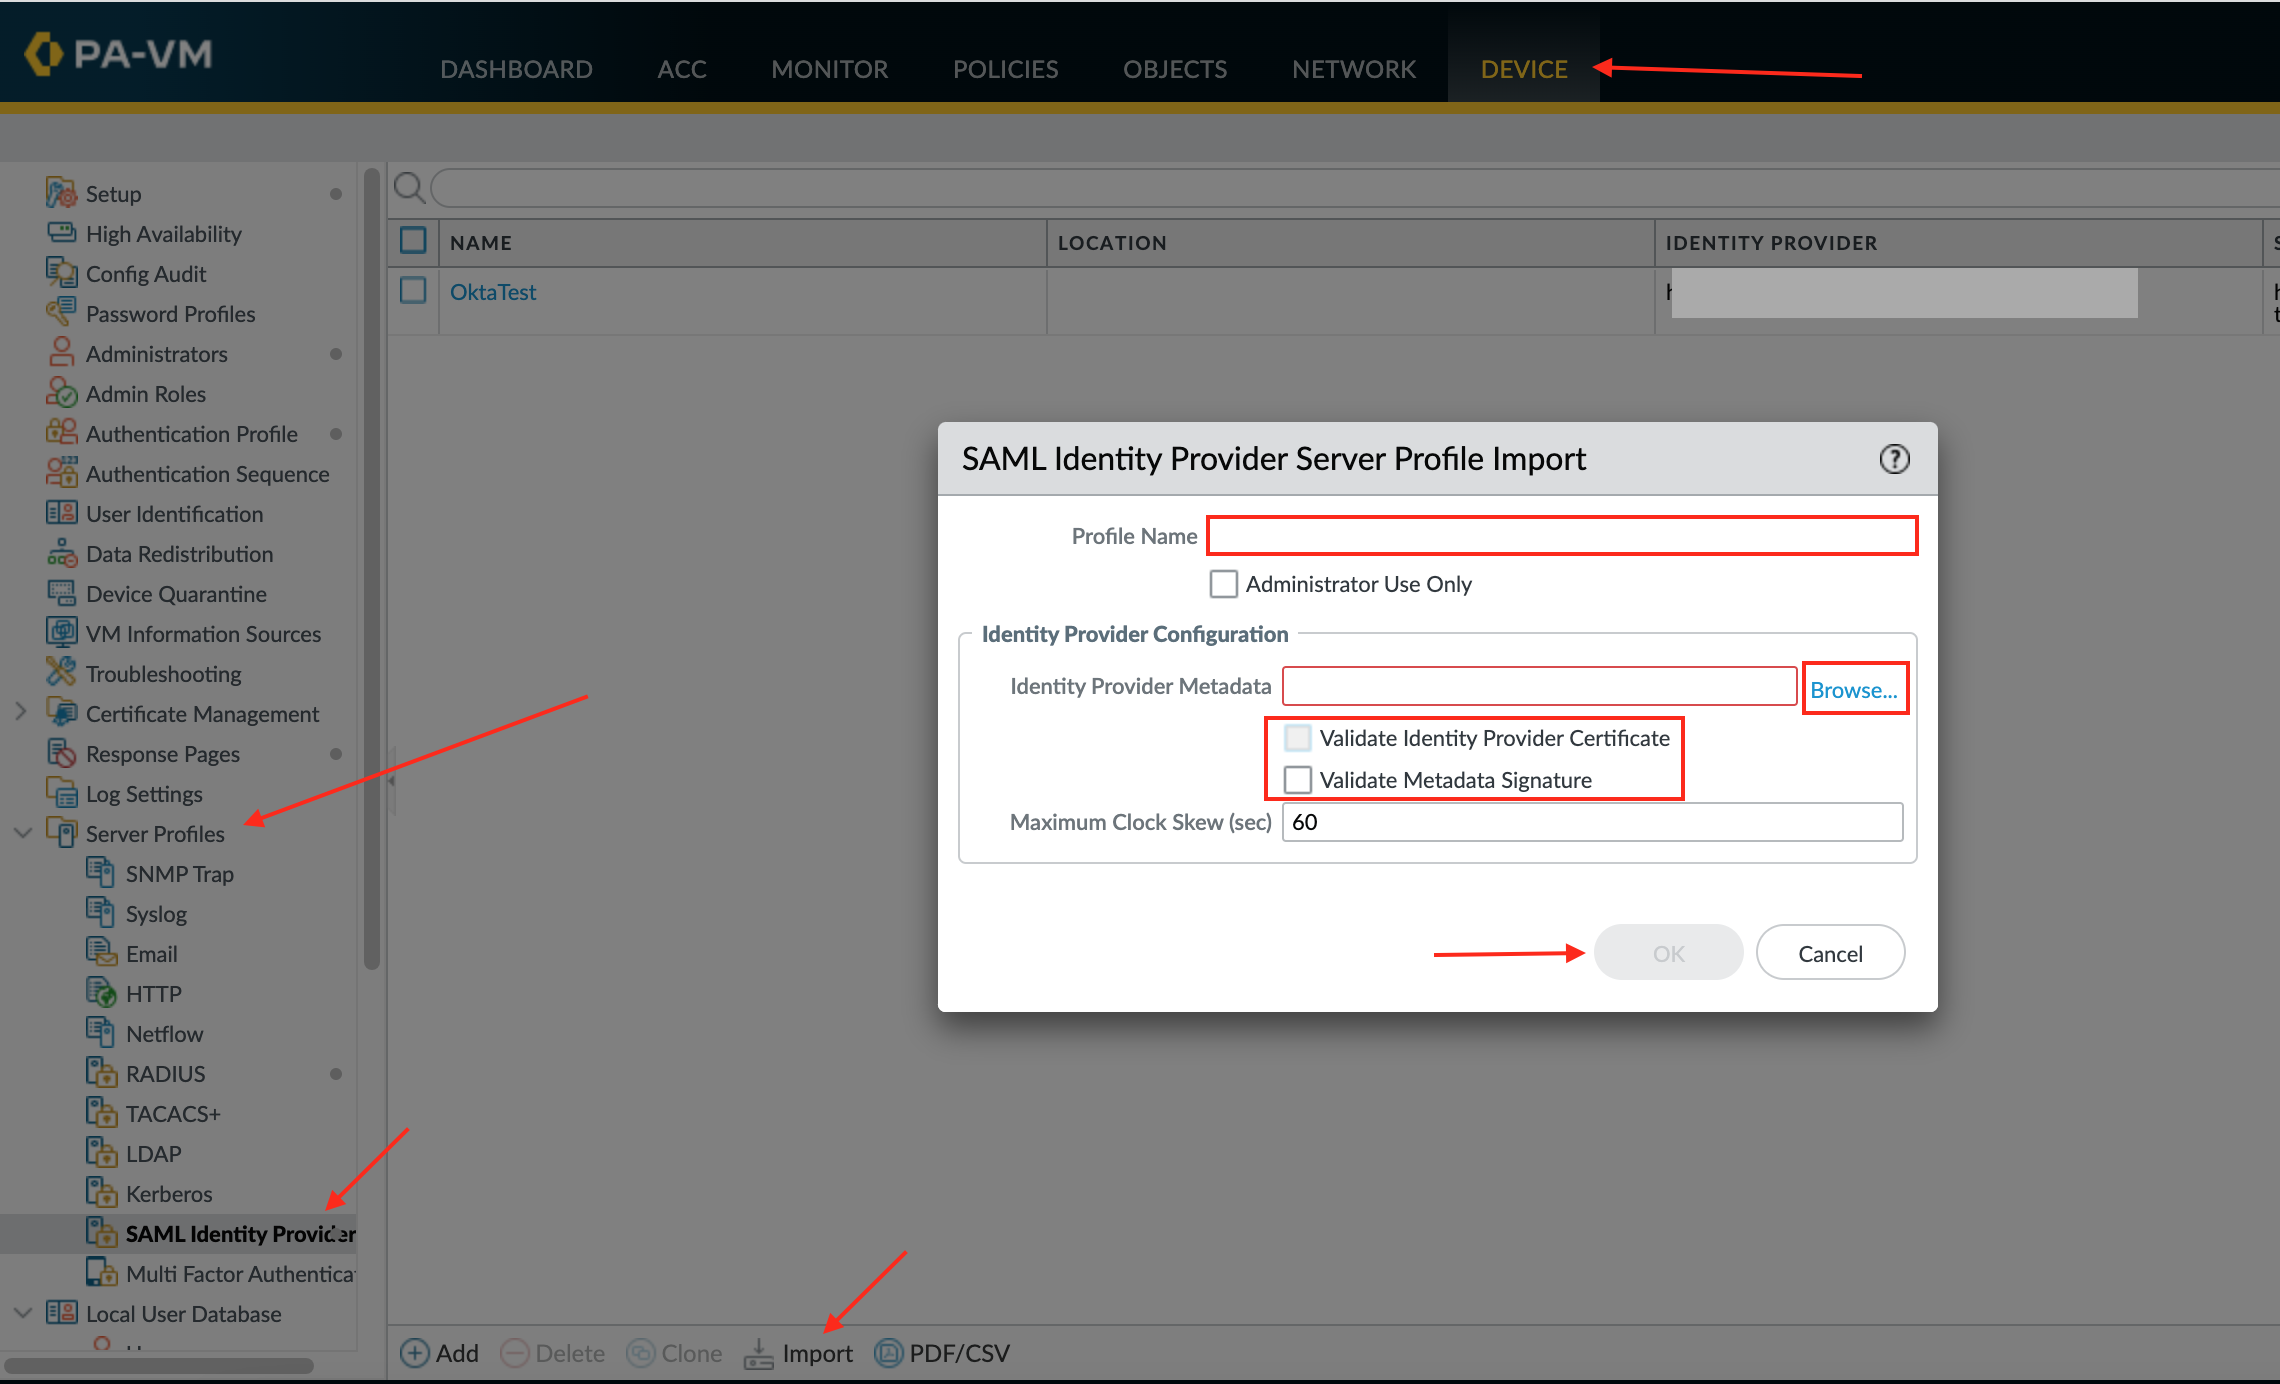Click the Administrators user icon
2280x1384 pixels.
point(61,353)
